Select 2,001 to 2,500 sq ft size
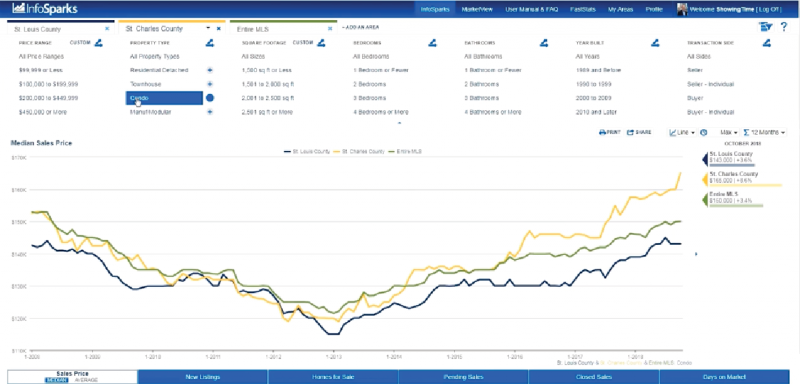 268,98
